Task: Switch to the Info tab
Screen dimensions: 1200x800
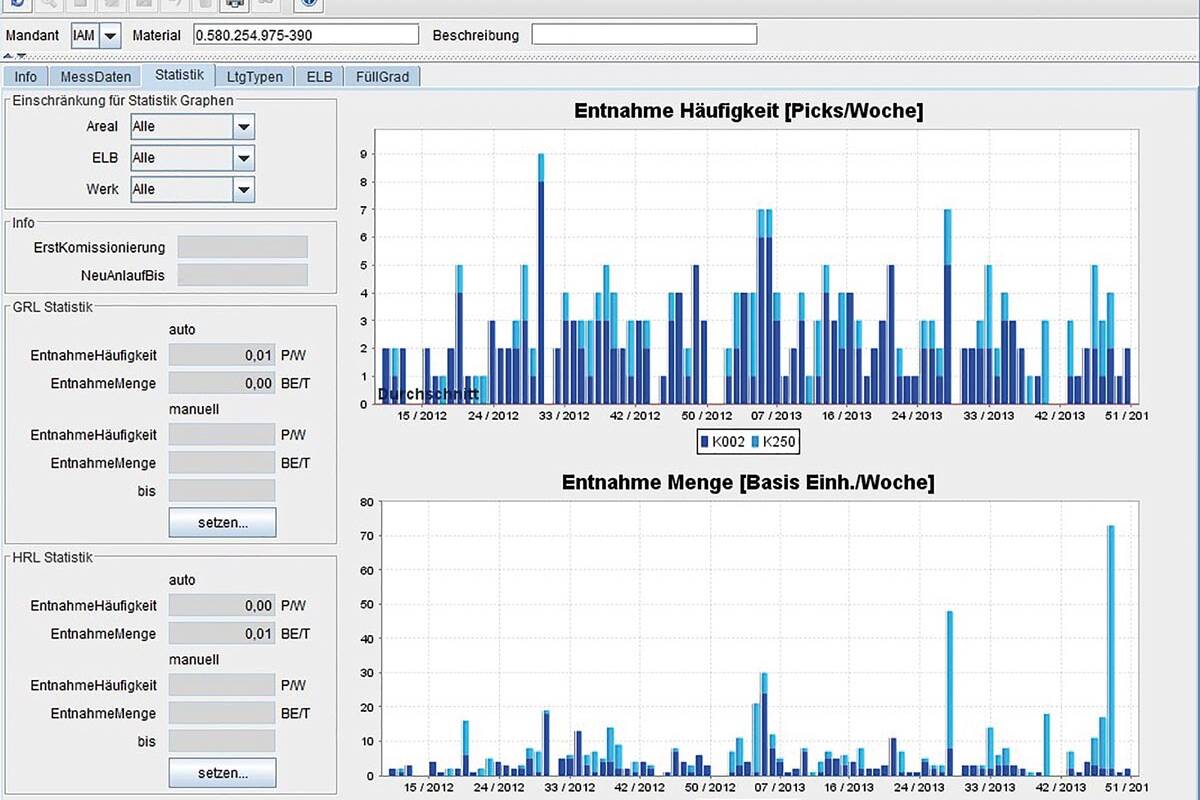Action: click(x=26, y=77)
